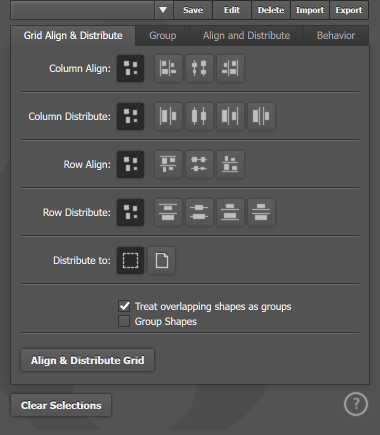Choose Row Align bottom edges icon

pyautogui.click(x=230, y=164)
